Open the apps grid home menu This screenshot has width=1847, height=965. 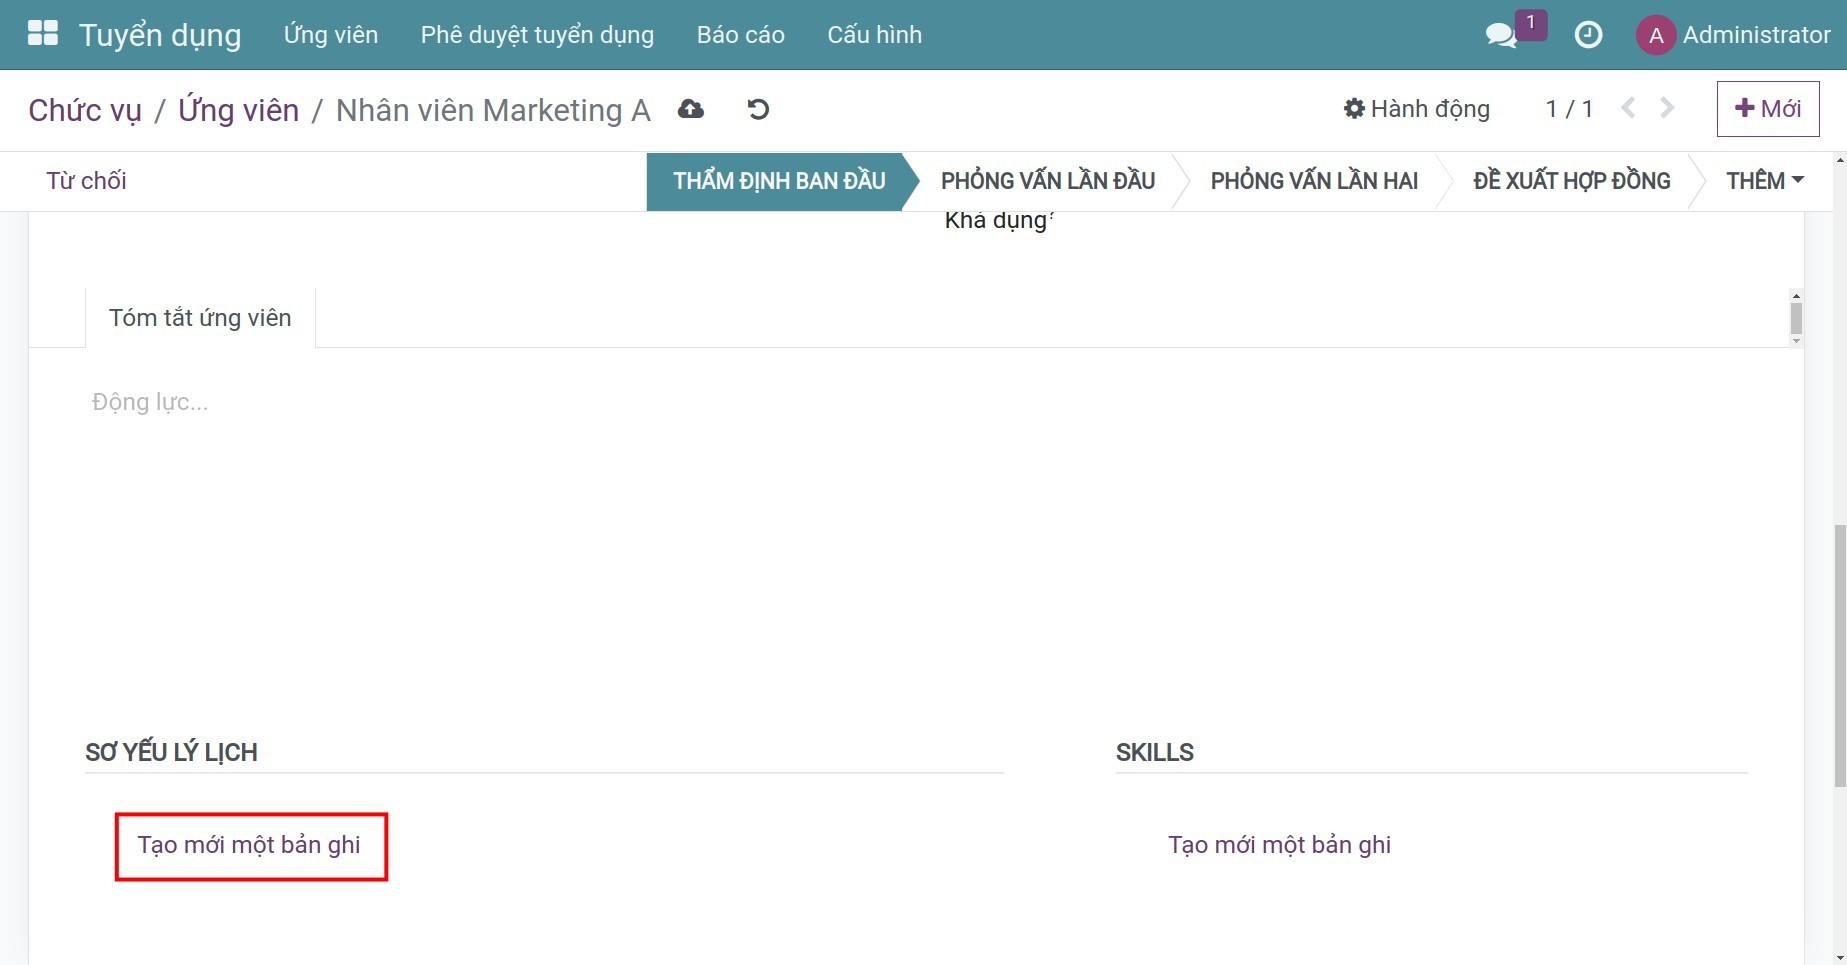[x=42, y=34]
